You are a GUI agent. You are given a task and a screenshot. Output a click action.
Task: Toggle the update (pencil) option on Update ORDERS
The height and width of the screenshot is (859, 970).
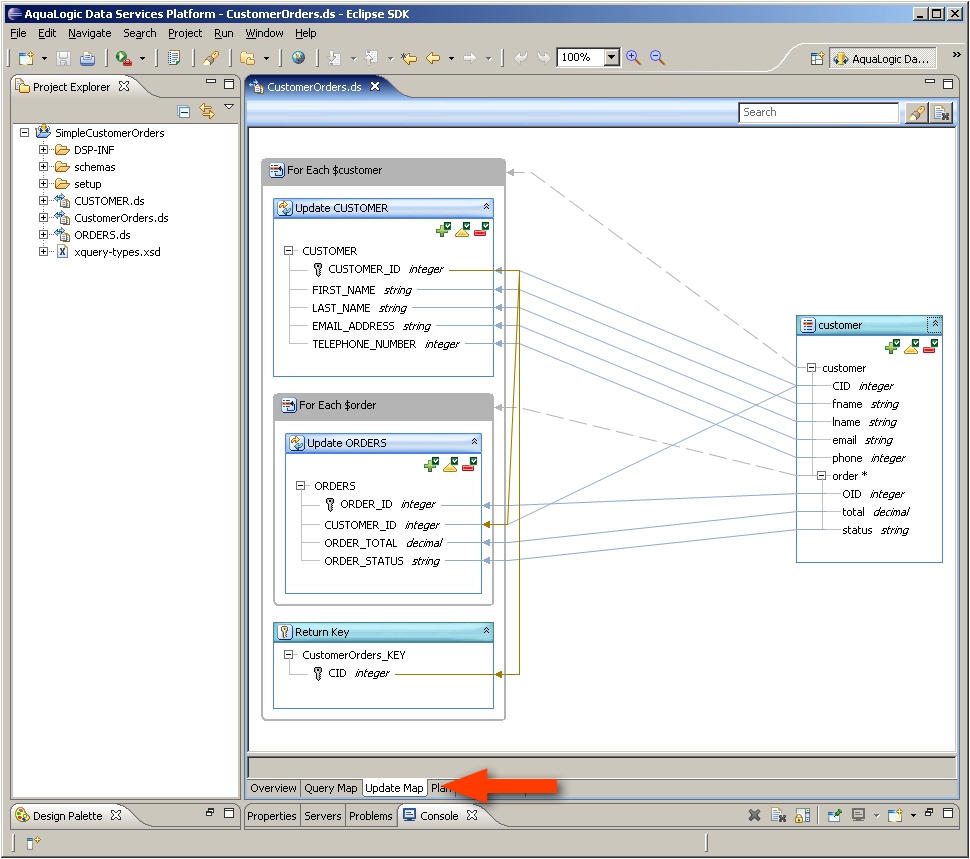point(450,465)
